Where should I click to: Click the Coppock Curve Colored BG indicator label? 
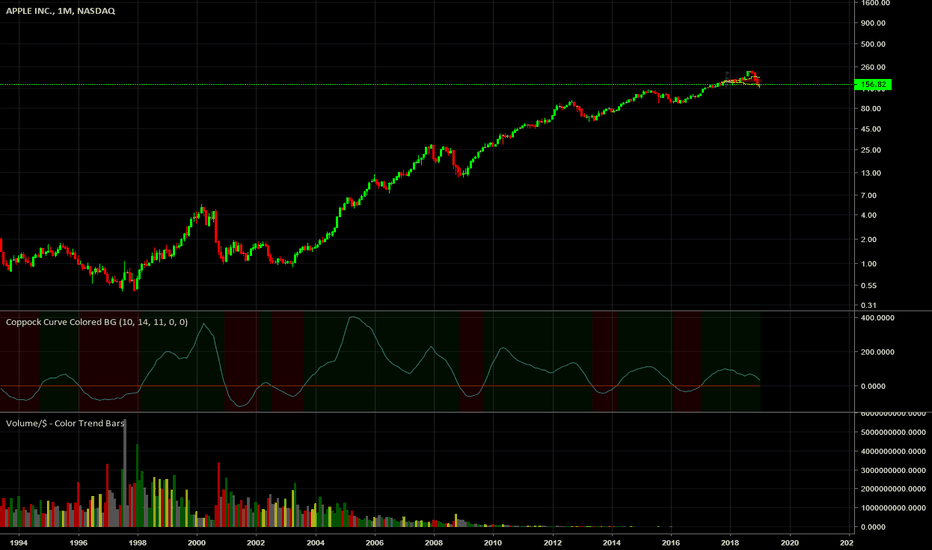click(97, 322)
